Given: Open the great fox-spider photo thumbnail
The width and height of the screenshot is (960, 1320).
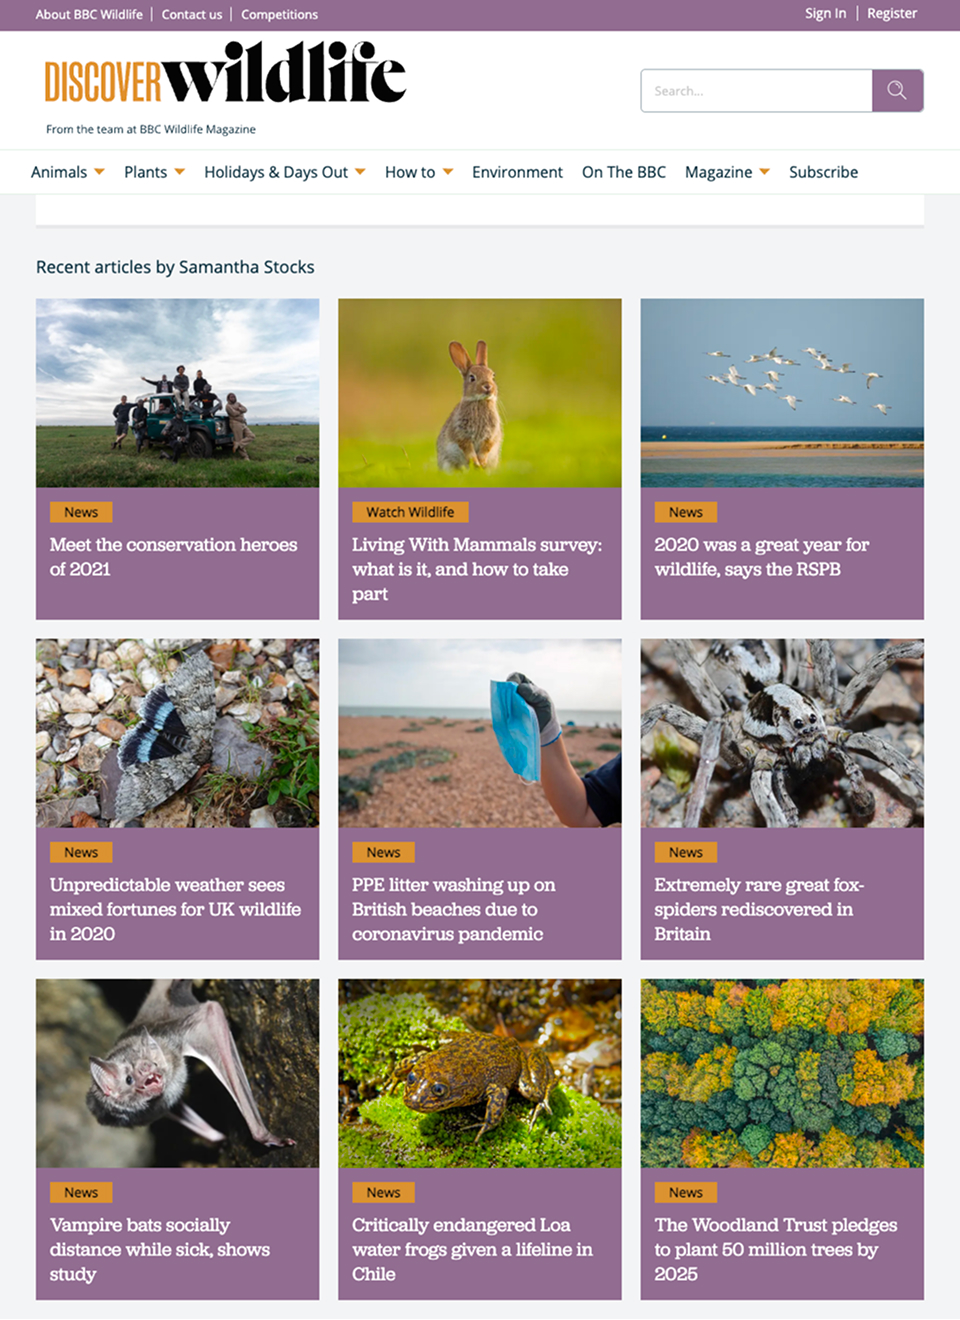Looking at the screenshot, I should point(782,733).
